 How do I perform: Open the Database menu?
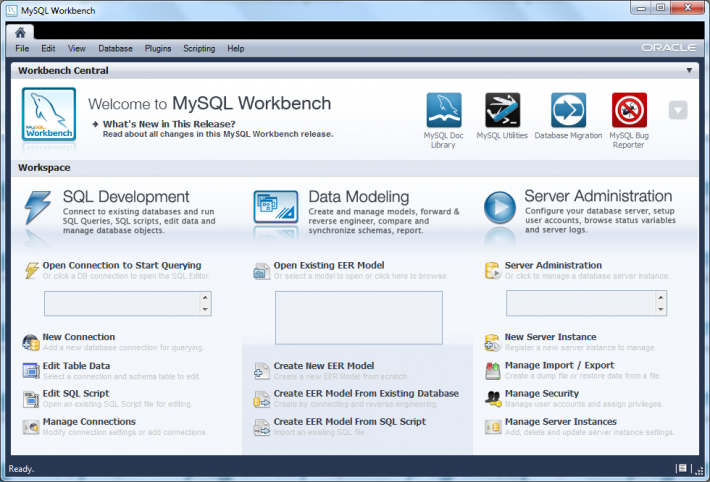115,48
